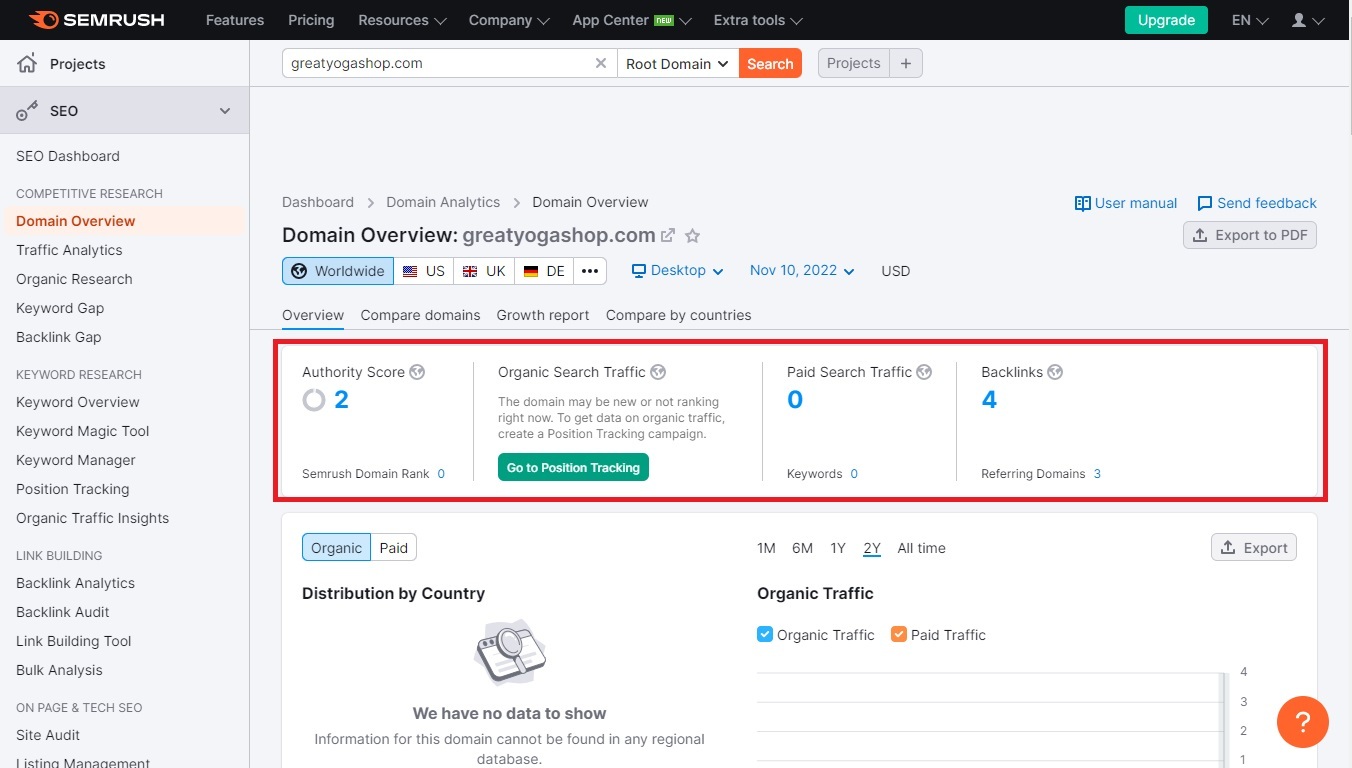This screenshot has height=768, width=1352.
Task: Set time range to 6M
Action: pos(802,548)
